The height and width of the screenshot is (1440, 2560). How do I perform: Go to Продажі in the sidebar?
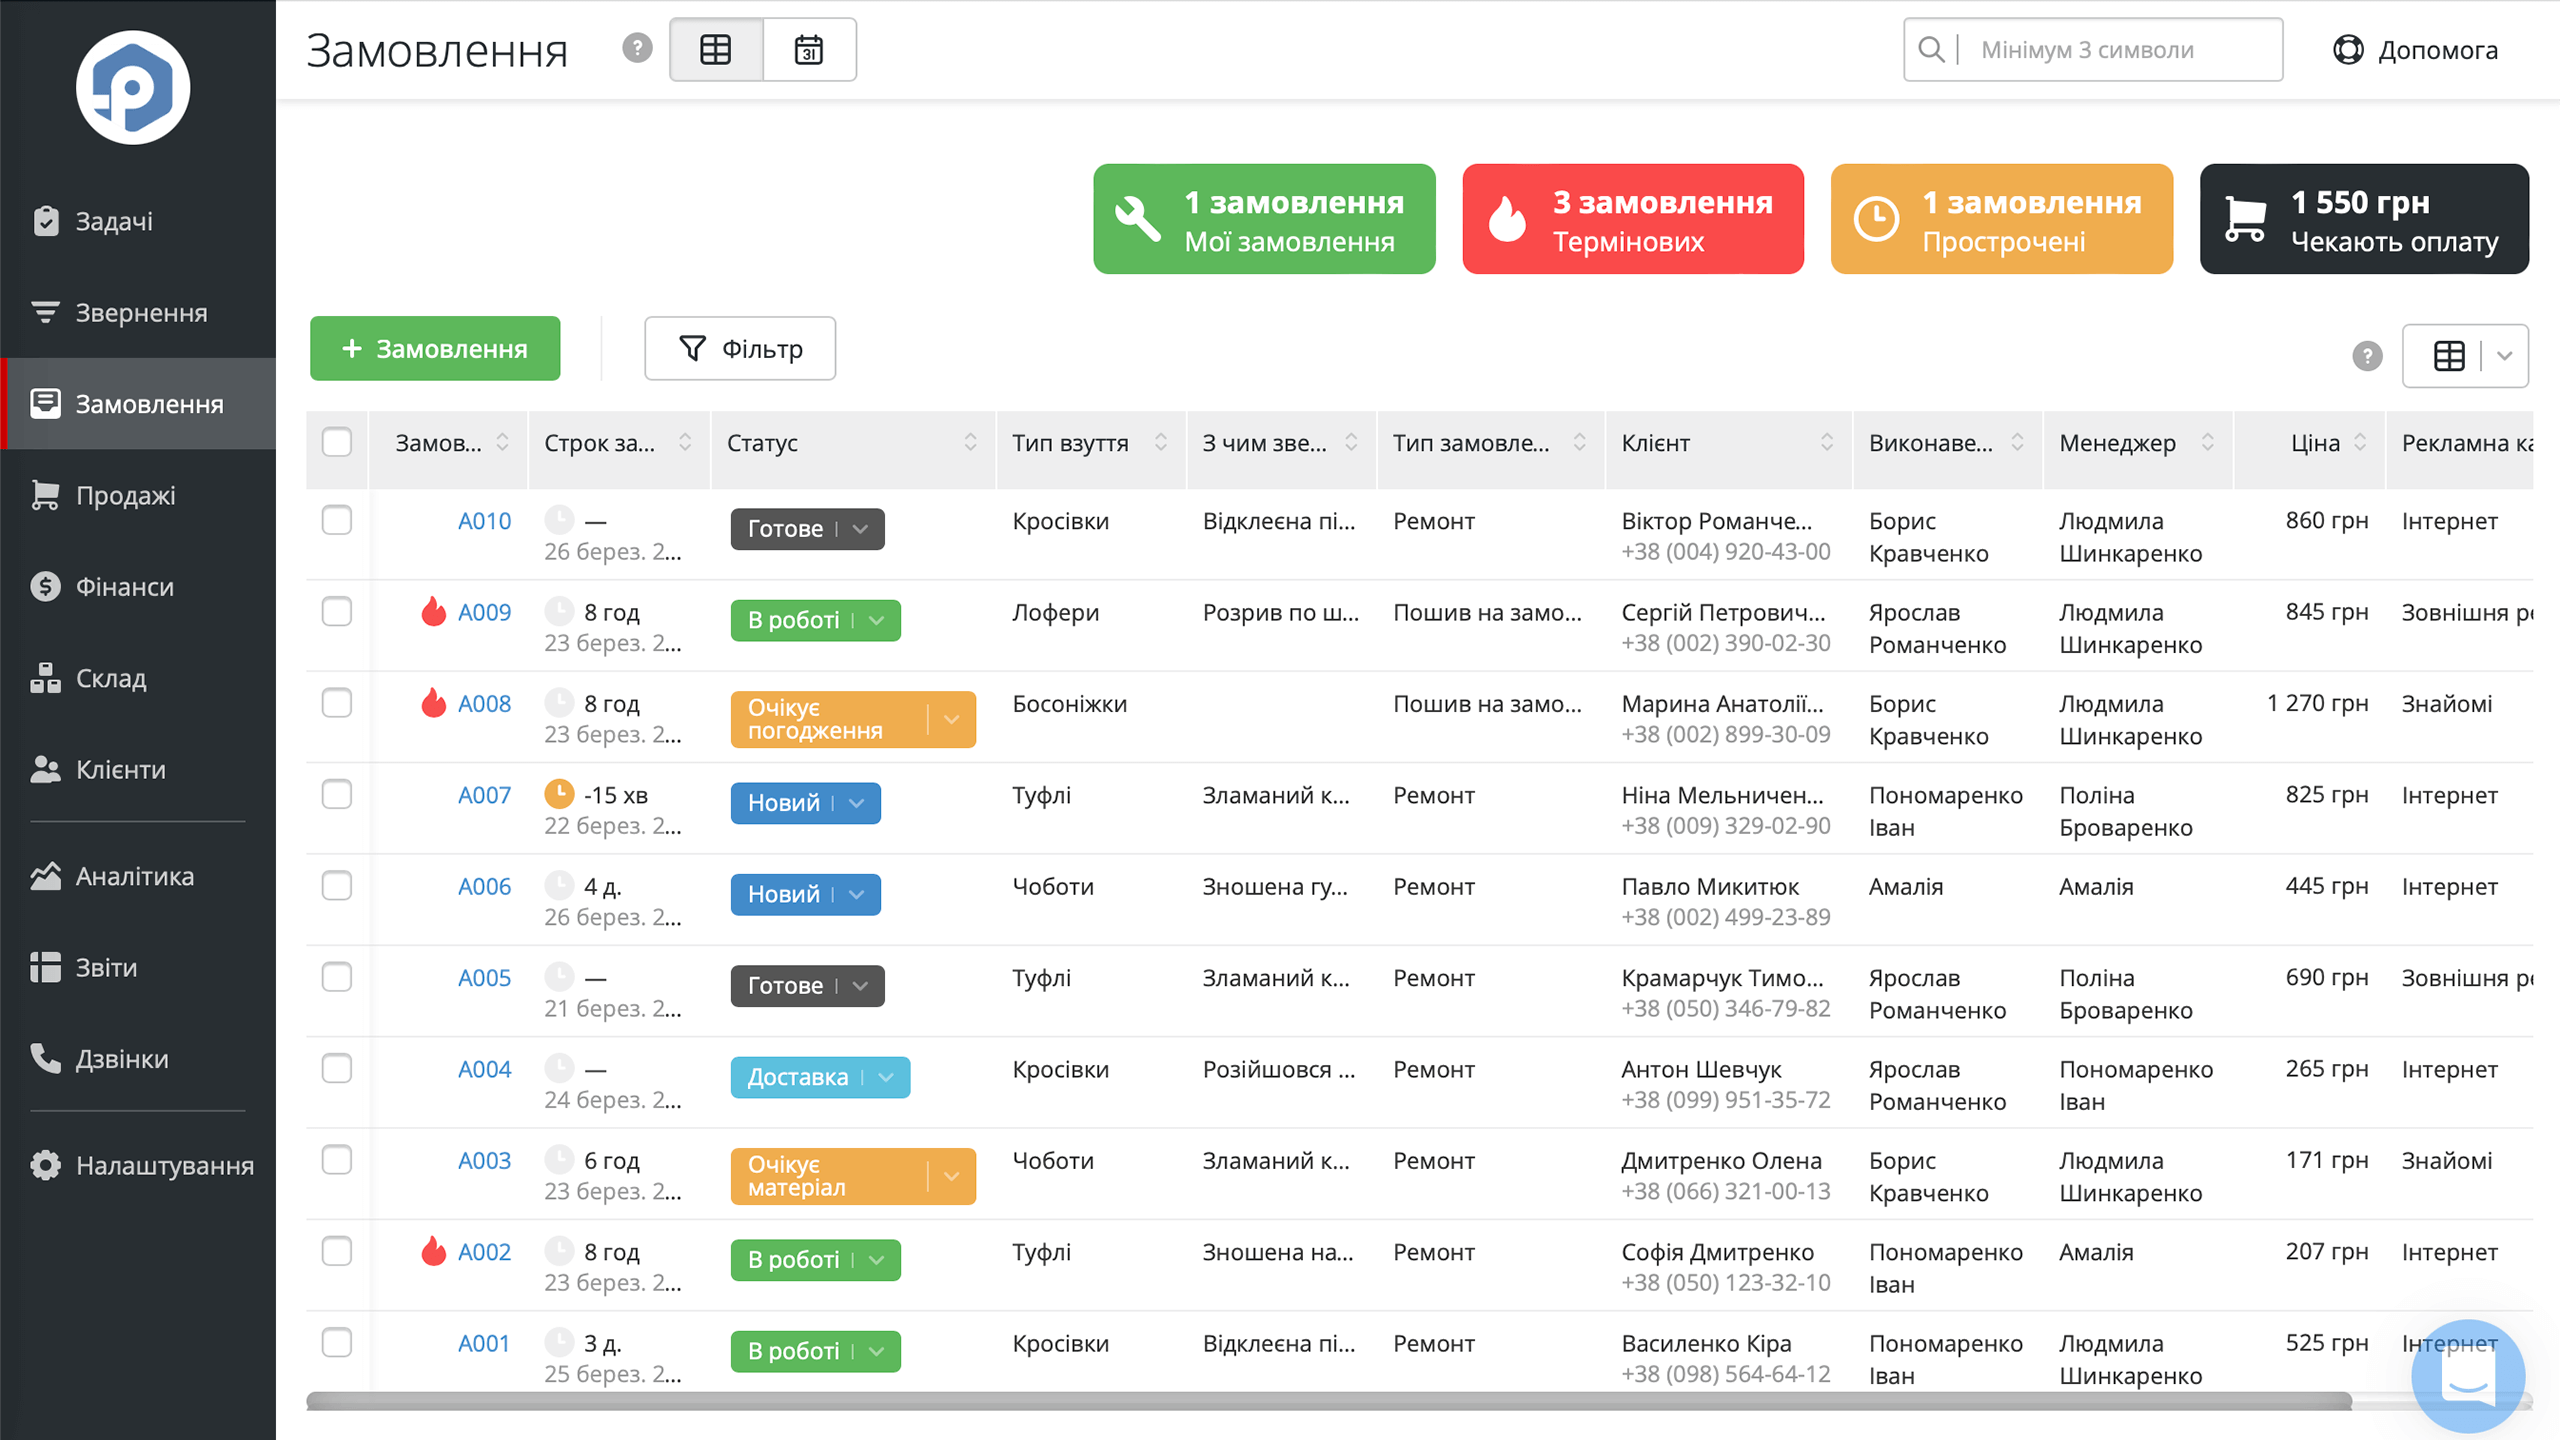[138, 495]
